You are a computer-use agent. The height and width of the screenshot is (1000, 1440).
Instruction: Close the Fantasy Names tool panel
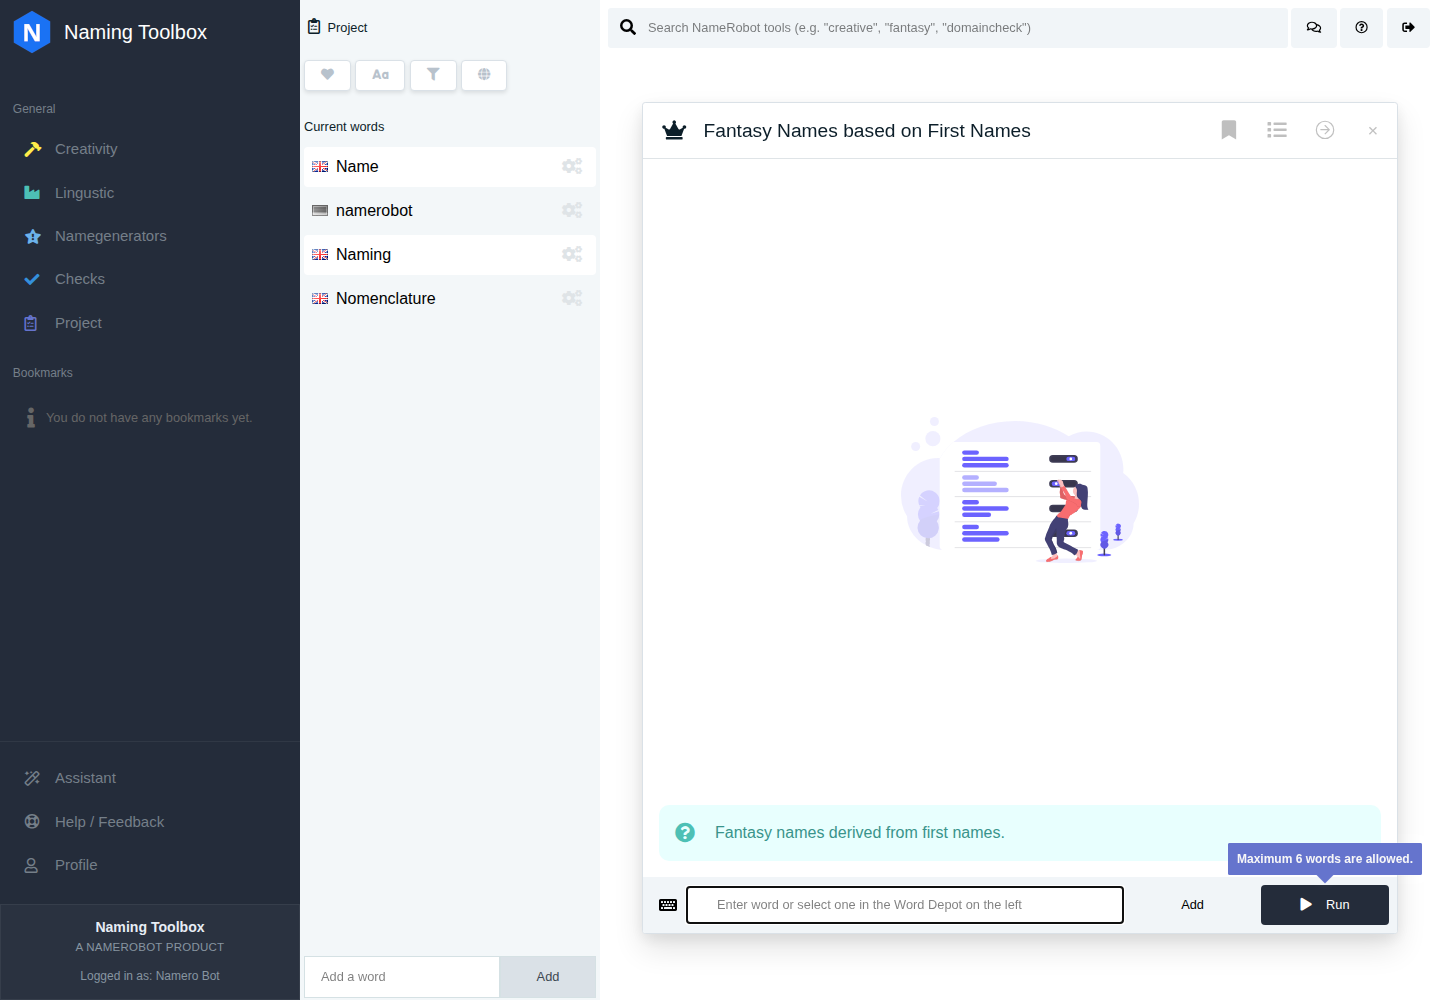click(1373, 131)
